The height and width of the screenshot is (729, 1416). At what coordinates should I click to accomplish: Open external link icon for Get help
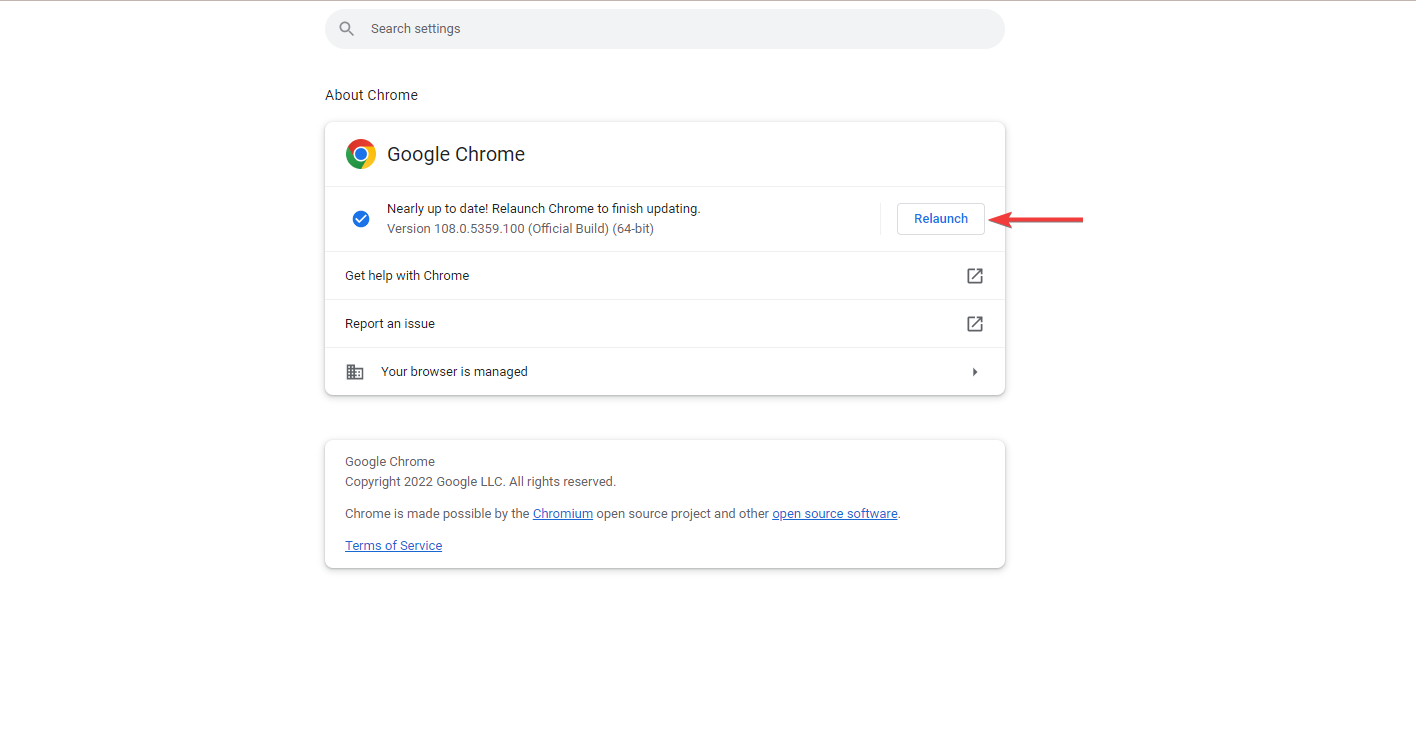[975, 276]
